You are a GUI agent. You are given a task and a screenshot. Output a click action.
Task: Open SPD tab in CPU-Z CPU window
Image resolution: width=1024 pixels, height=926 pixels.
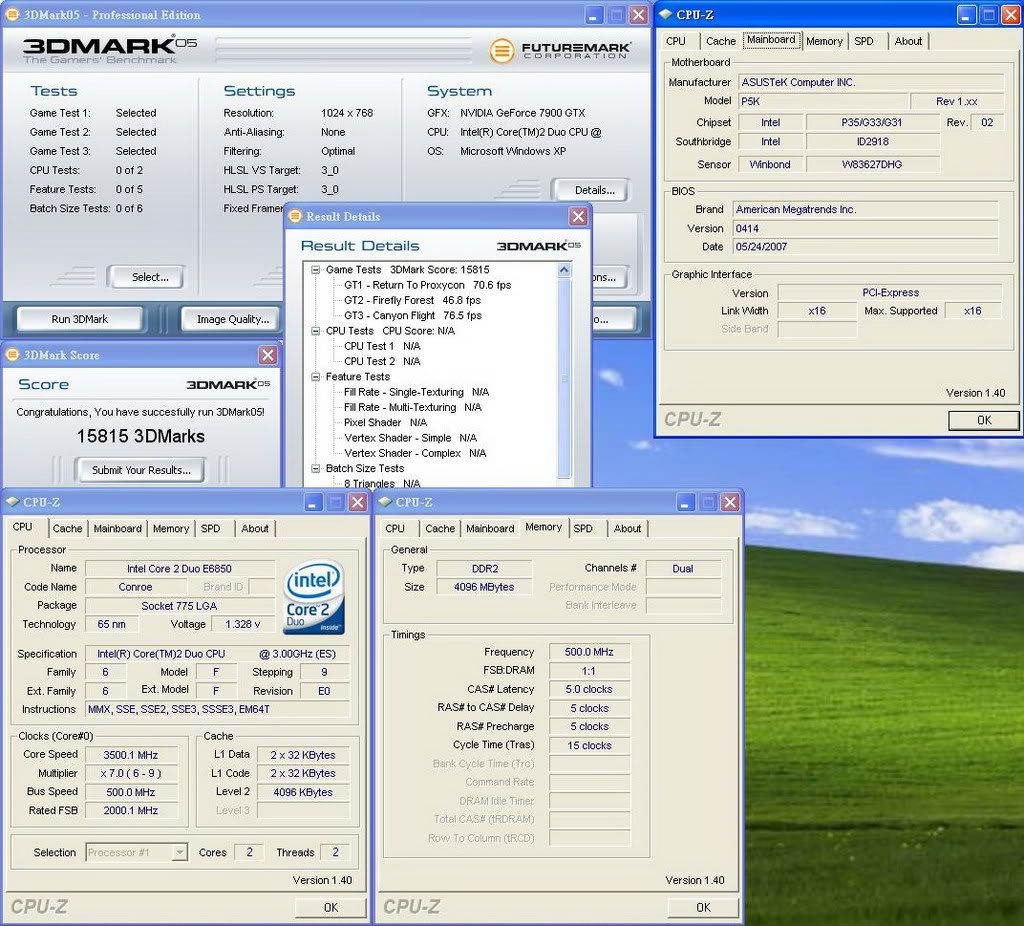click(210, 528)
